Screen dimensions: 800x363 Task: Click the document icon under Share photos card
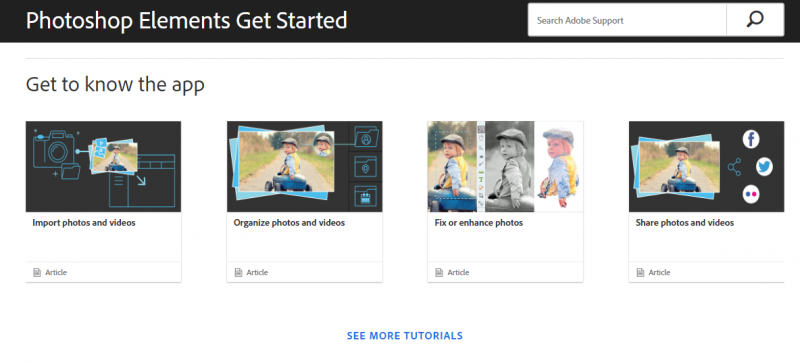tap(640, 273)
